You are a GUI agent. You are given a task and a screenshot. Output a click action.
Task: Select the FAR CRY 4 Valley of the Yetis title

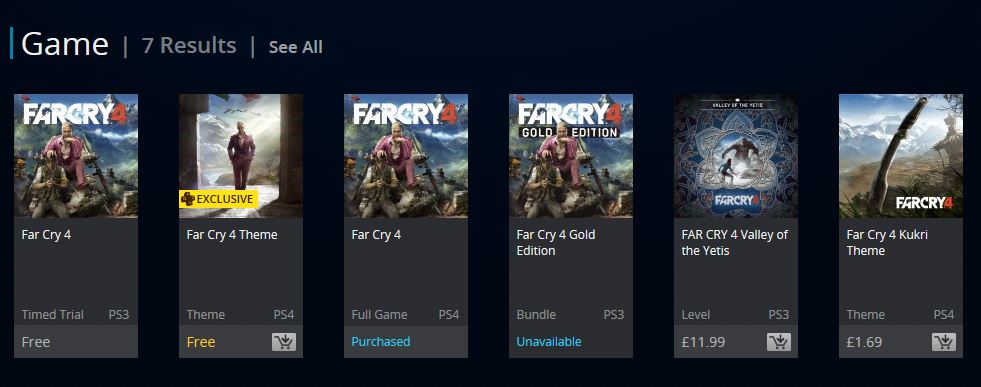click(734, 243)
